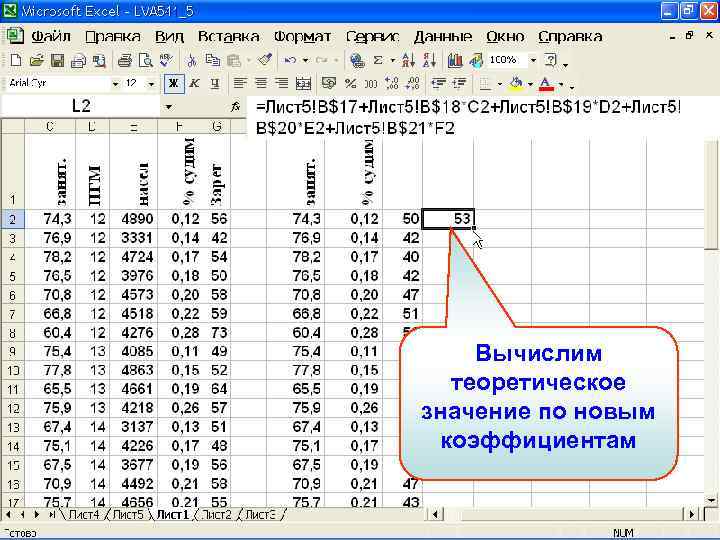
Task: Sort ascending with the А-Я icon
Action: click(x=408, y=60)
